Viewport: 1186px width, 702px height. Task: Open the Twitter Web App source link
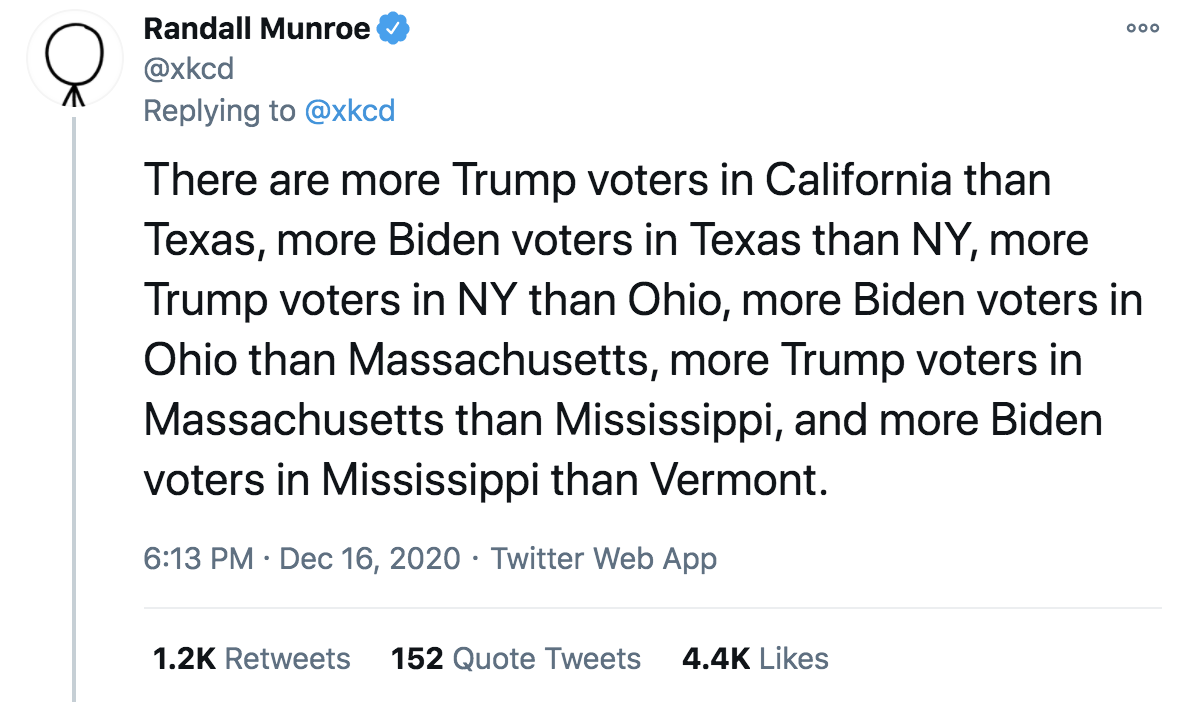tap(604, 558)
